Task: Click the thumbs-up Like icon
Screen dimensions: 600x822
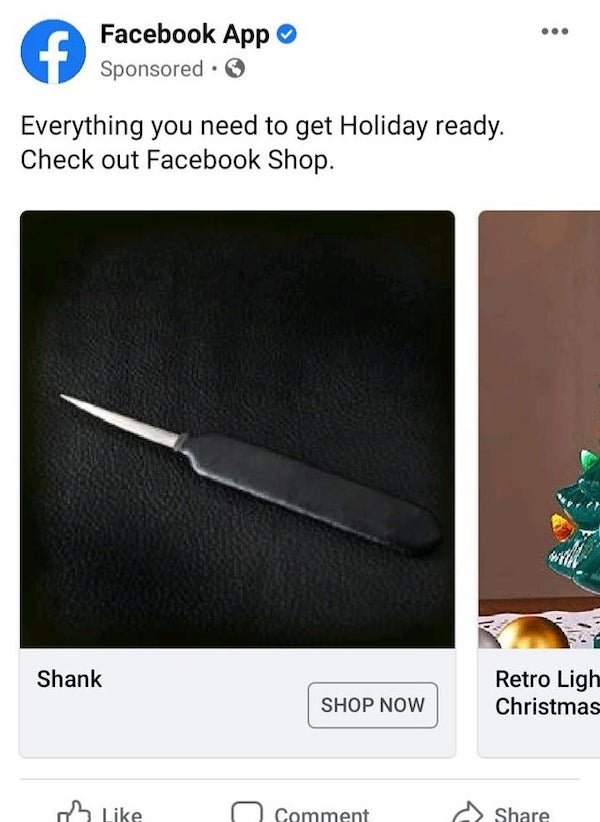Action: point(74,812)
